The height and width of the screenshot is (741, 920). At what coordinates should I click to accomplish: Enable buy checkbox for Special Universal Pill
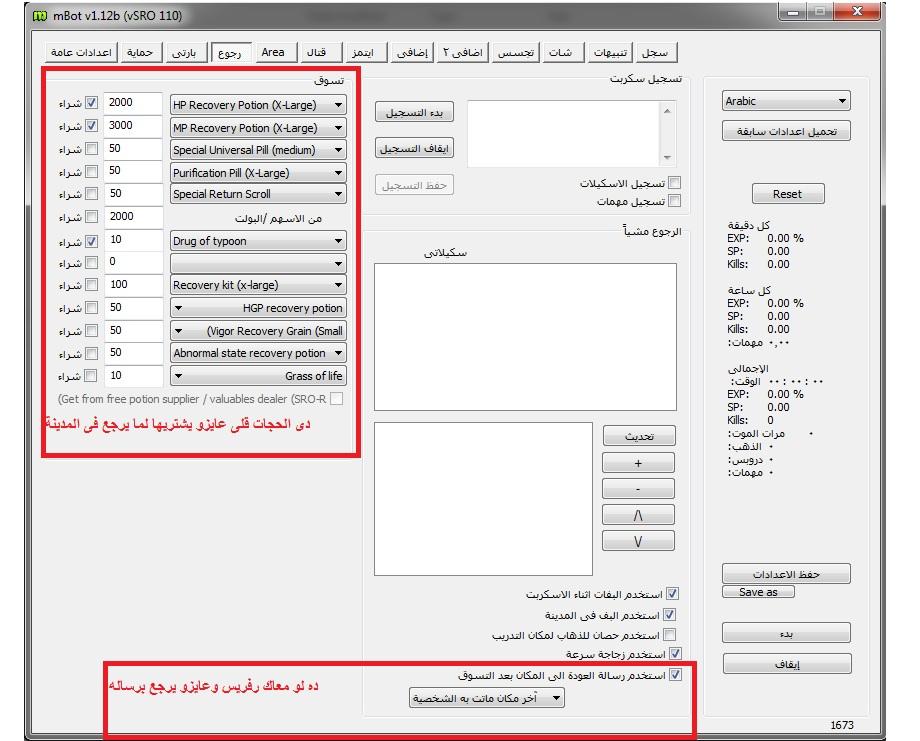pos(92,148)
